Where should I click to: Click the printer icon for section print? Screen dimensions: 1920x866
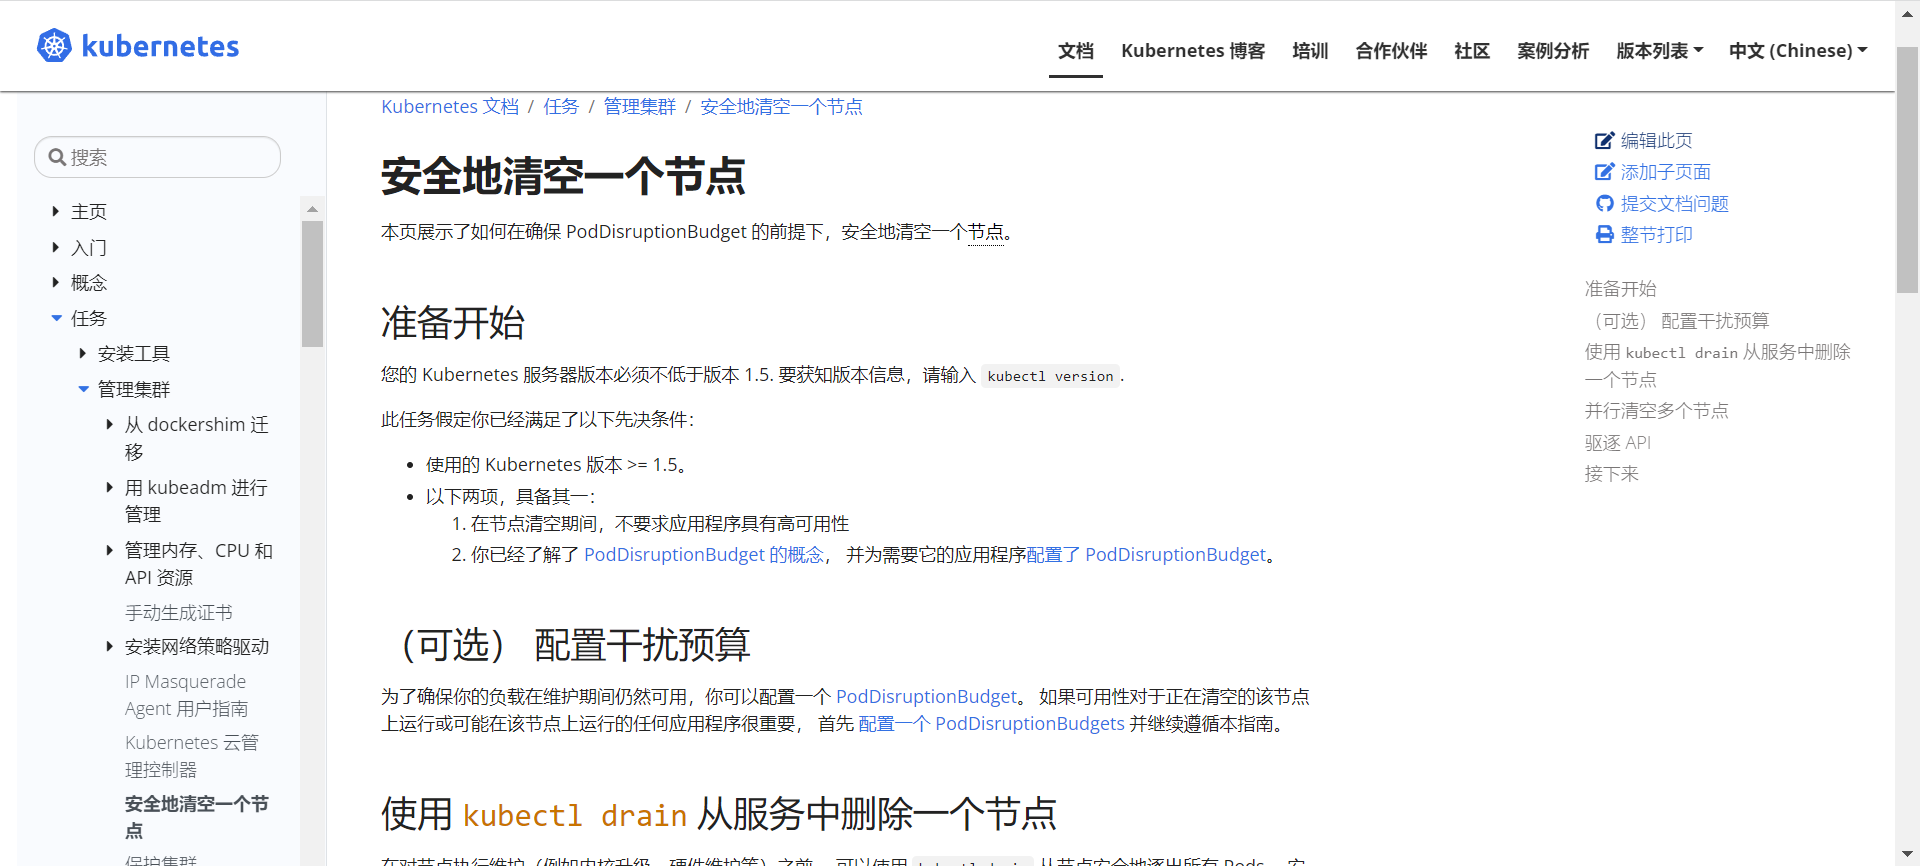[x=1604, y=234]
